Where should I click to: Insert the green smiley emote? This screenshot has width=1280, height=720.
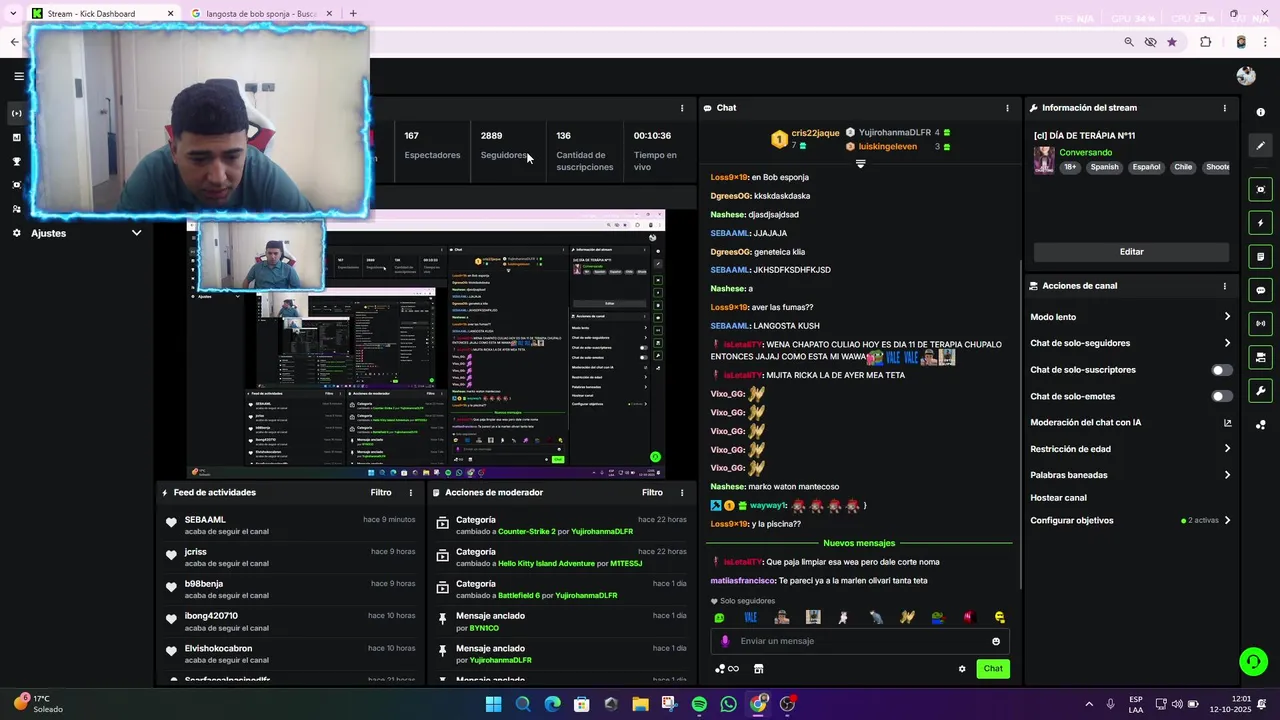[x=719, y=618]
